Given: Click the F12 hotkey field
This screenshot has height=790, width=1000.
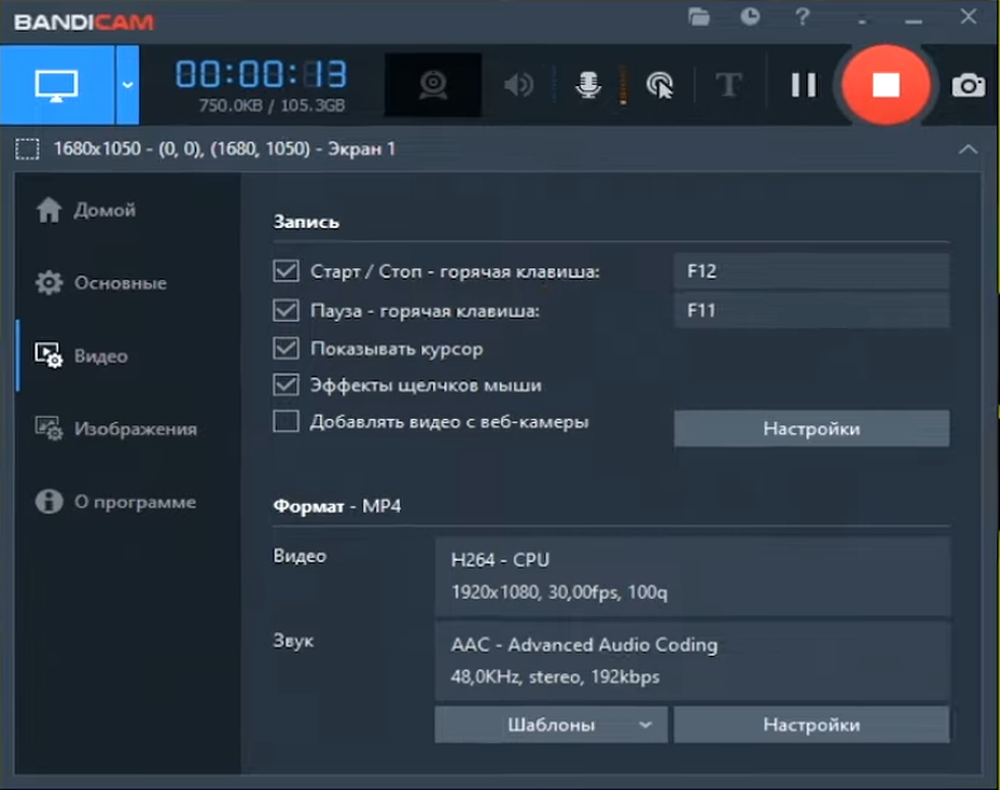Looking at the screenshot, I should [811, 271].
